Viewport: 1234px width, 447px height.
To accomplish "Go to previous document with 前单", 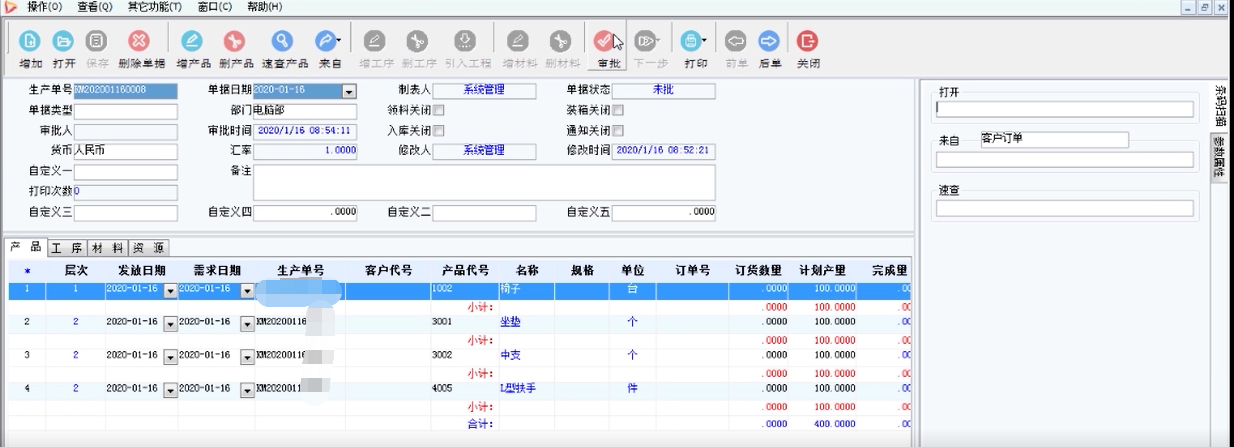I will [736, 41].
